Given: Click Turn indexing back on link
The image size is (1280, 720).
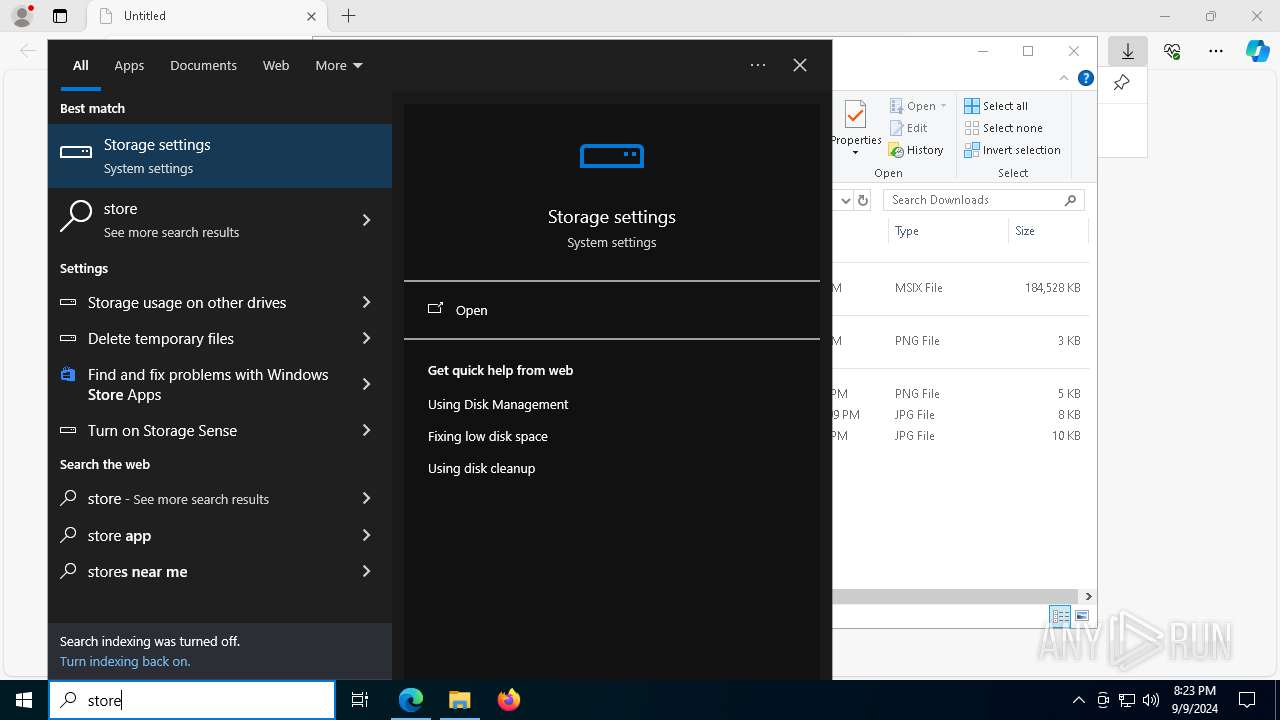Looking at the screenshot, I should coord(125,661).
